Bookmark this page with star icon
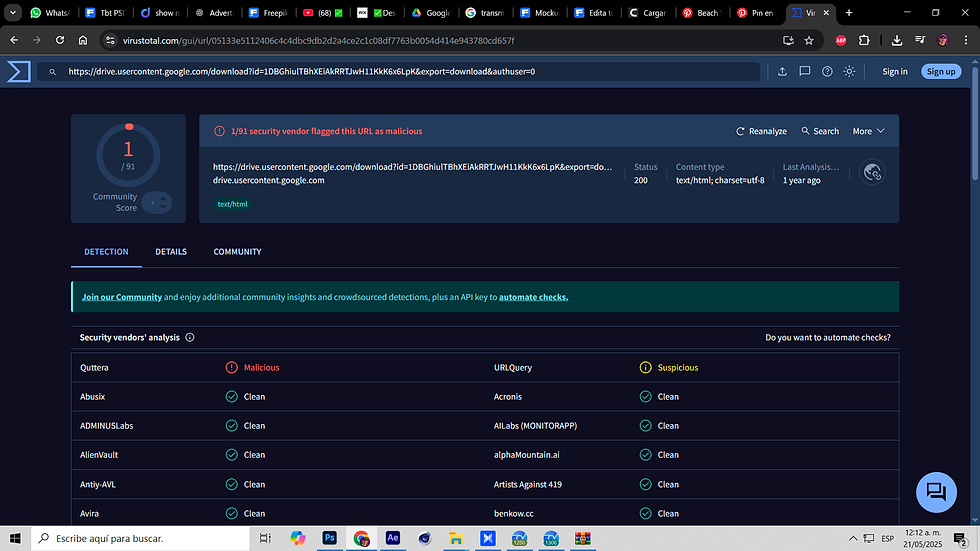The height and width of the screenshot is (551, 980). coord(809,40)
